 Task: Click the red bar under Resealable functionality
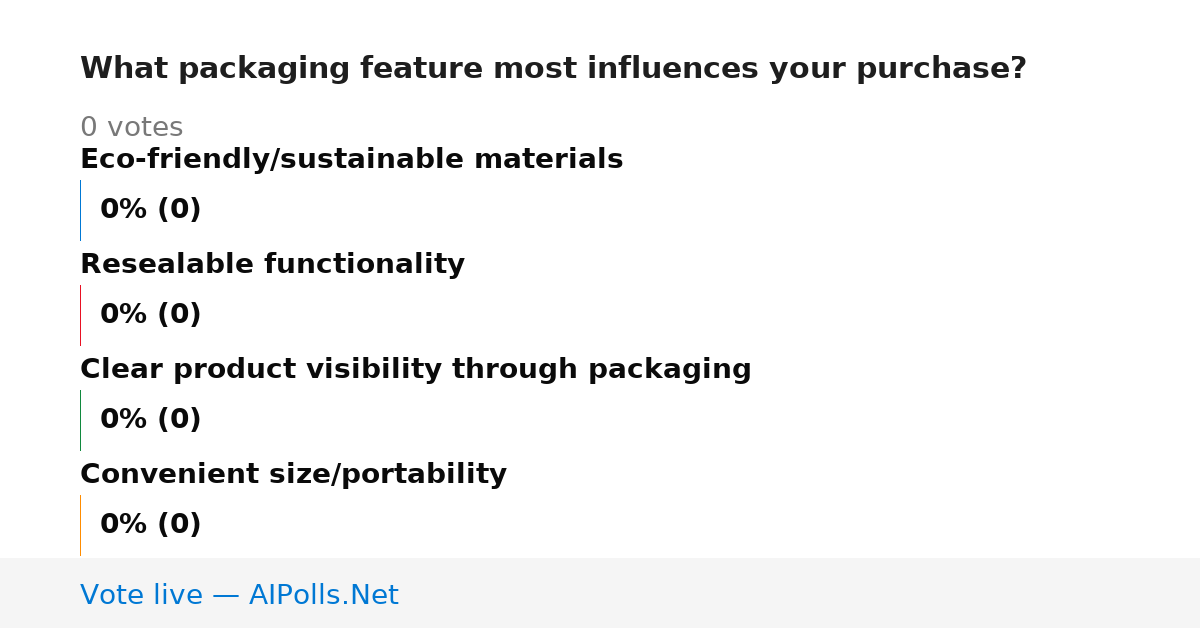point(80,315)
